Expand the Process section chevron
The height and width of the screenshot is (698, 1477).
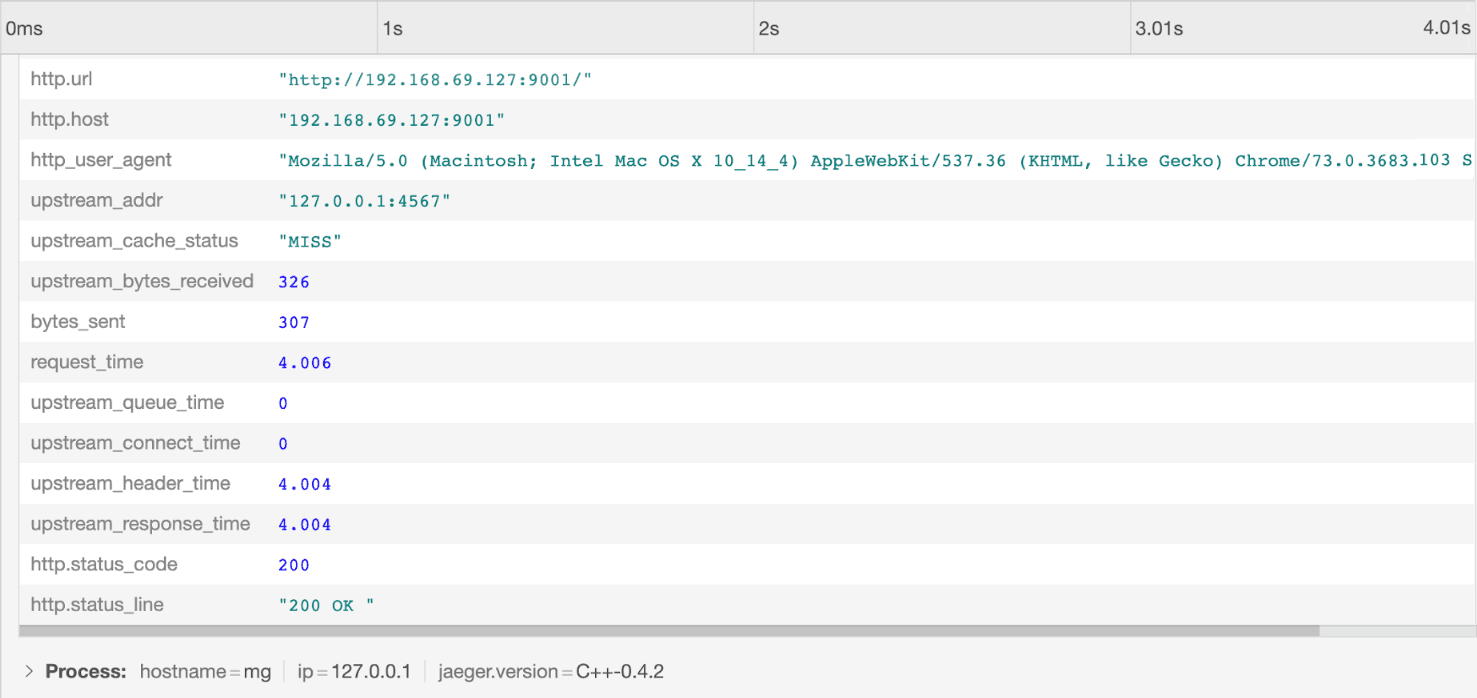point(29,671)
